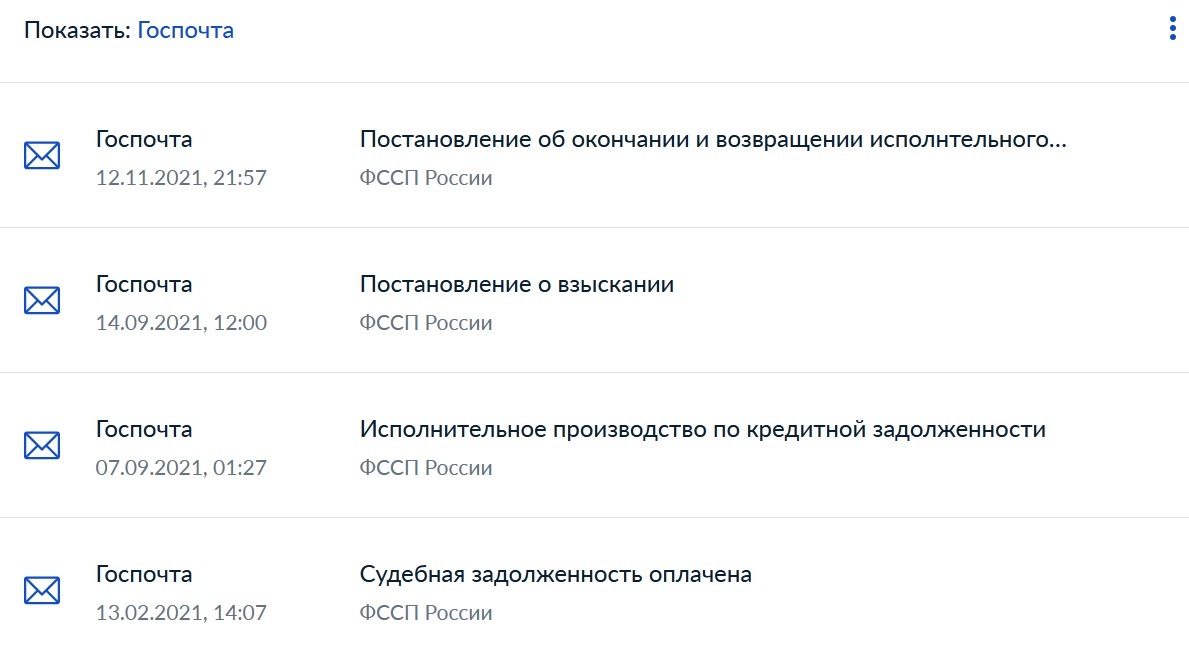The image size is (1189, 645).
Task: Click the timestamp 12.11.2021, 21:57
Action: coord(181,178)
